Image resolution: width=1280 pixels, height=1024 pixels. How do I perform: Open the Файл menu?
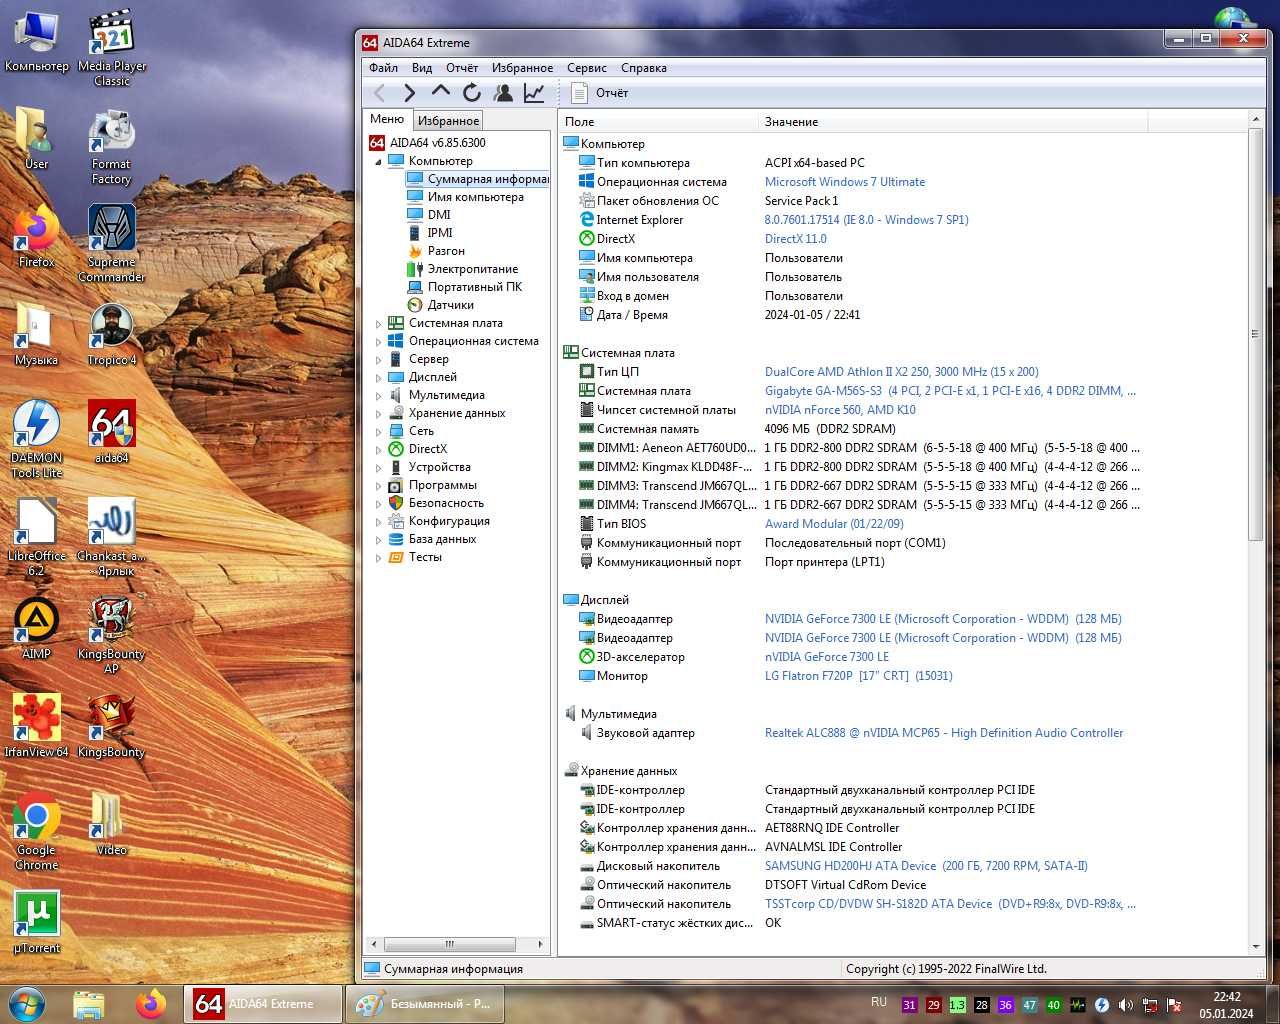383,68
